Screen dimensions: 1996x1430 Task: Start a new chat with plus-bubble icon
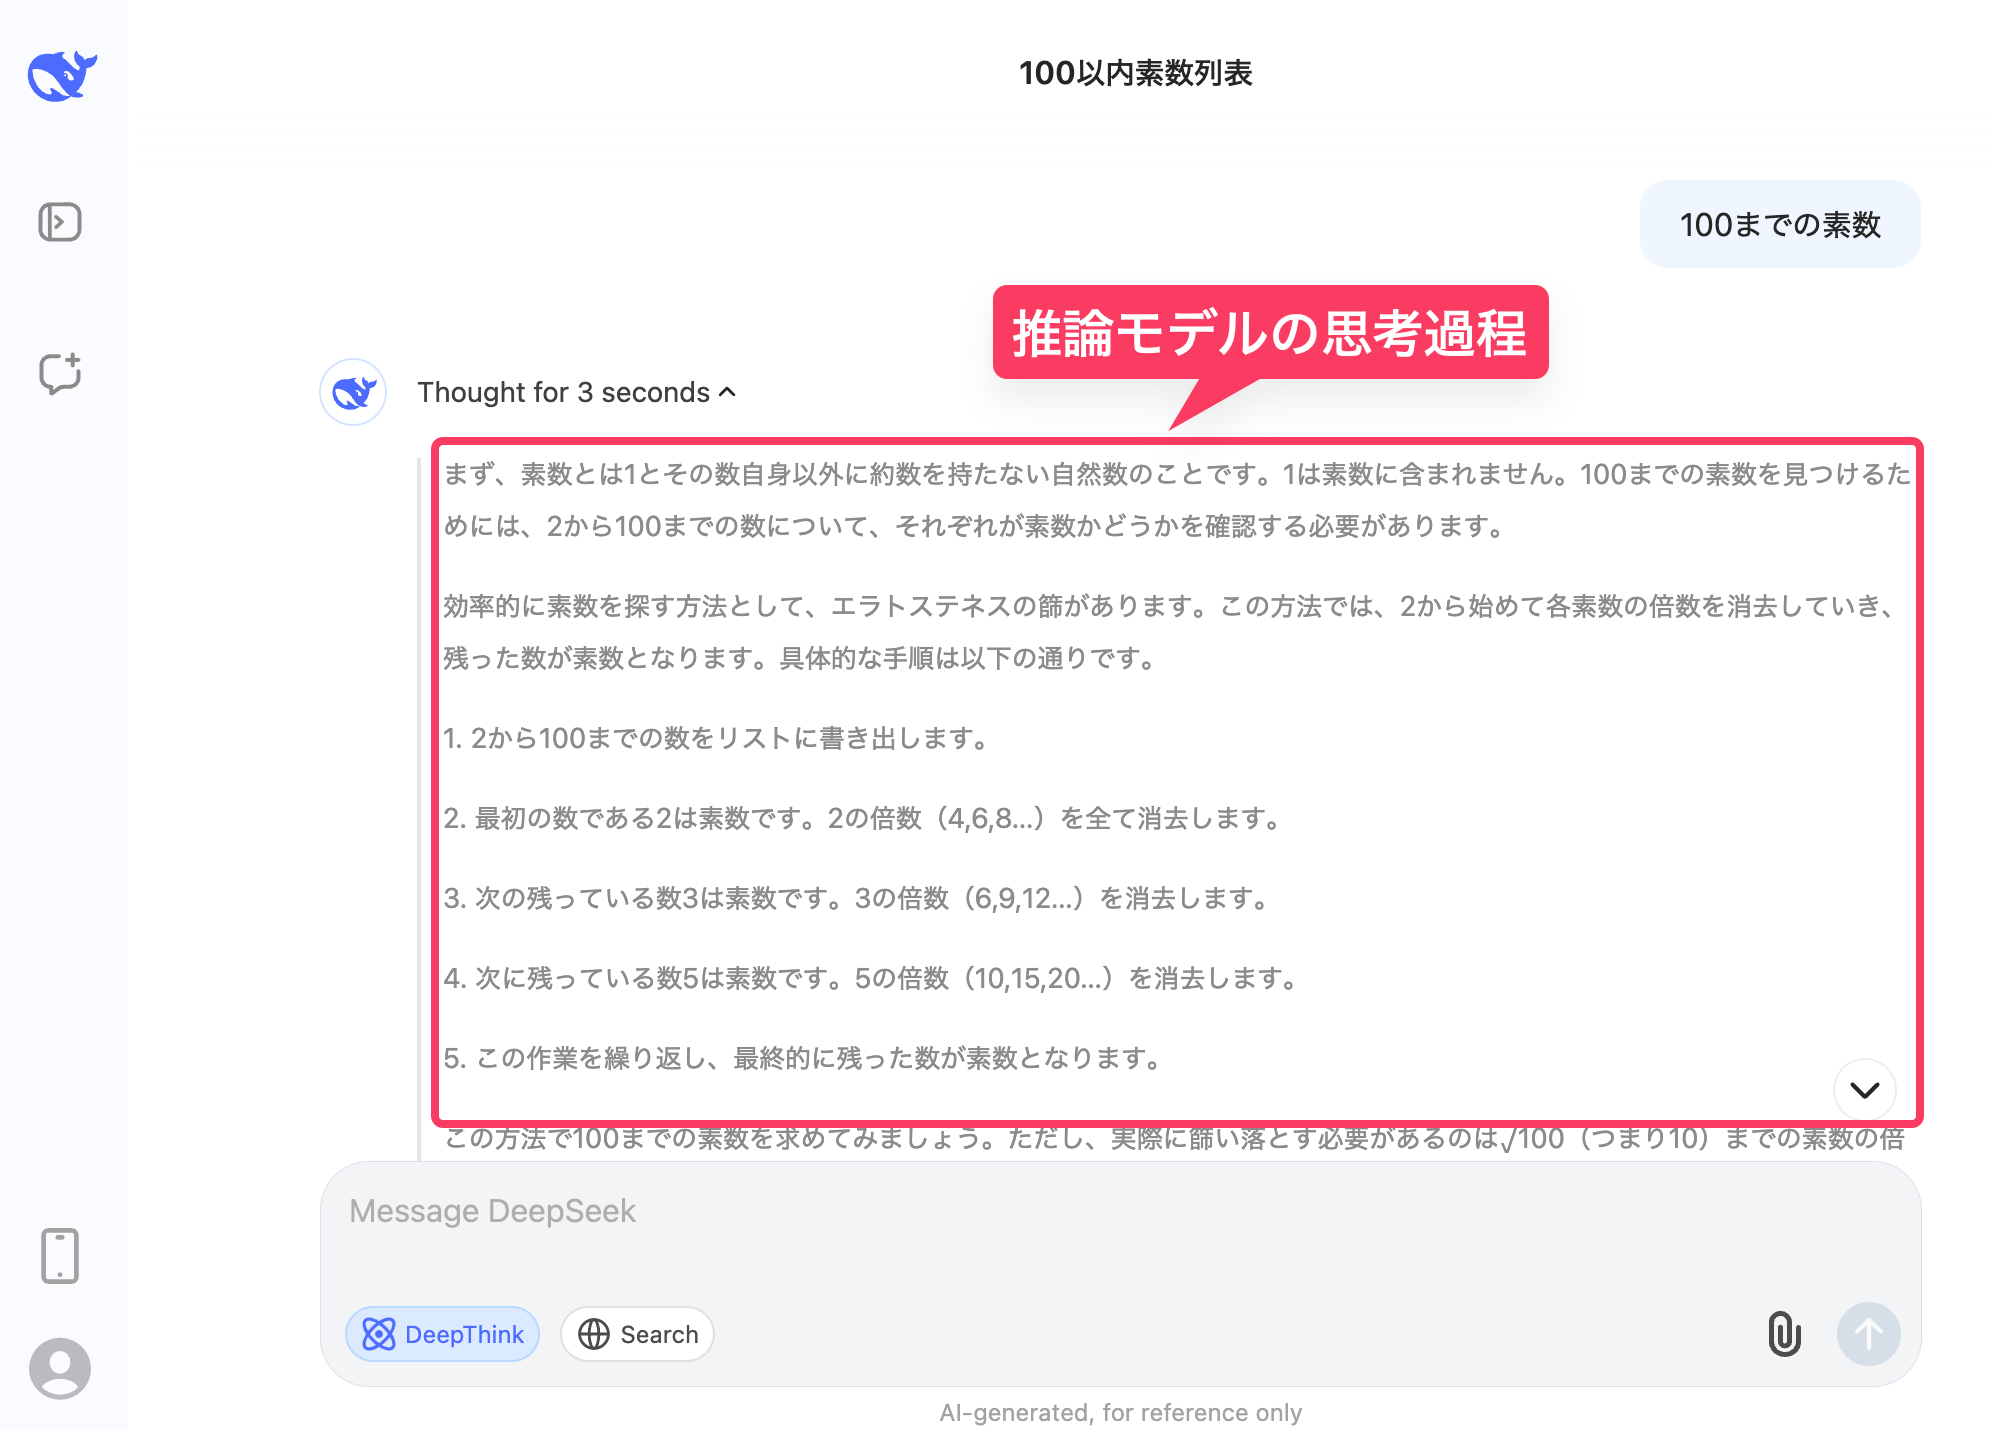tap(60, 373)
